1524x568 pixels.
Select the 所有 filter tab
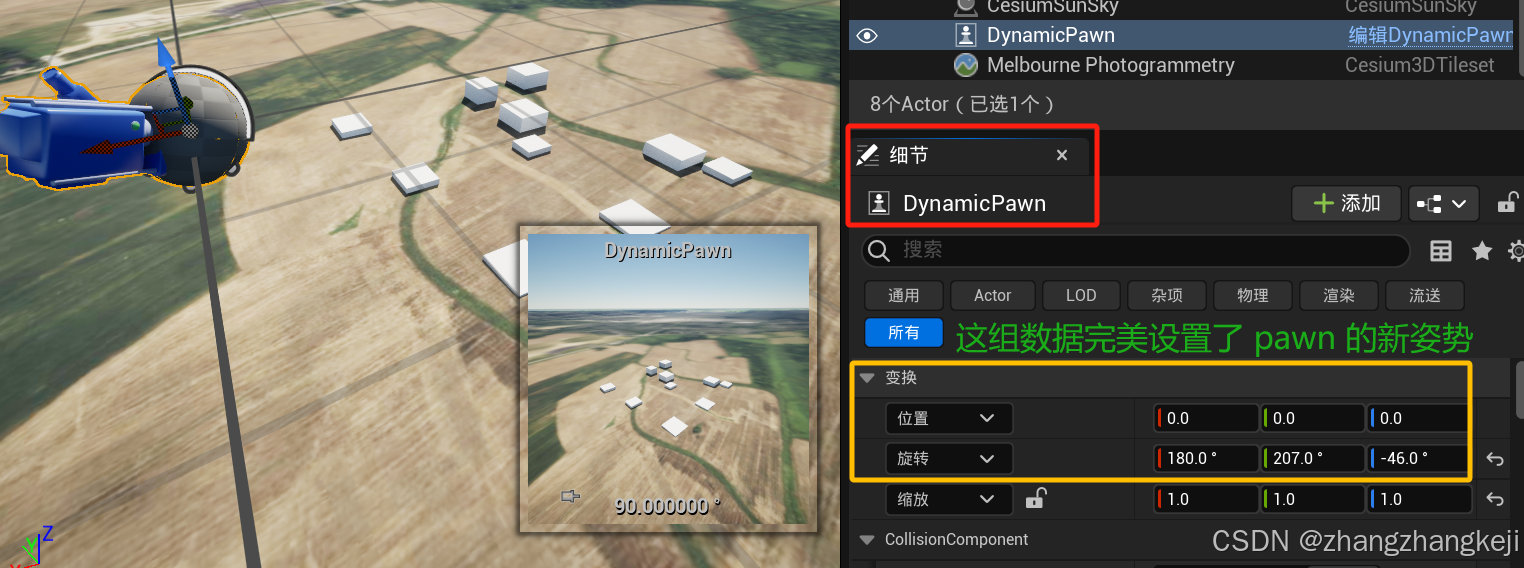coord(903,332)
